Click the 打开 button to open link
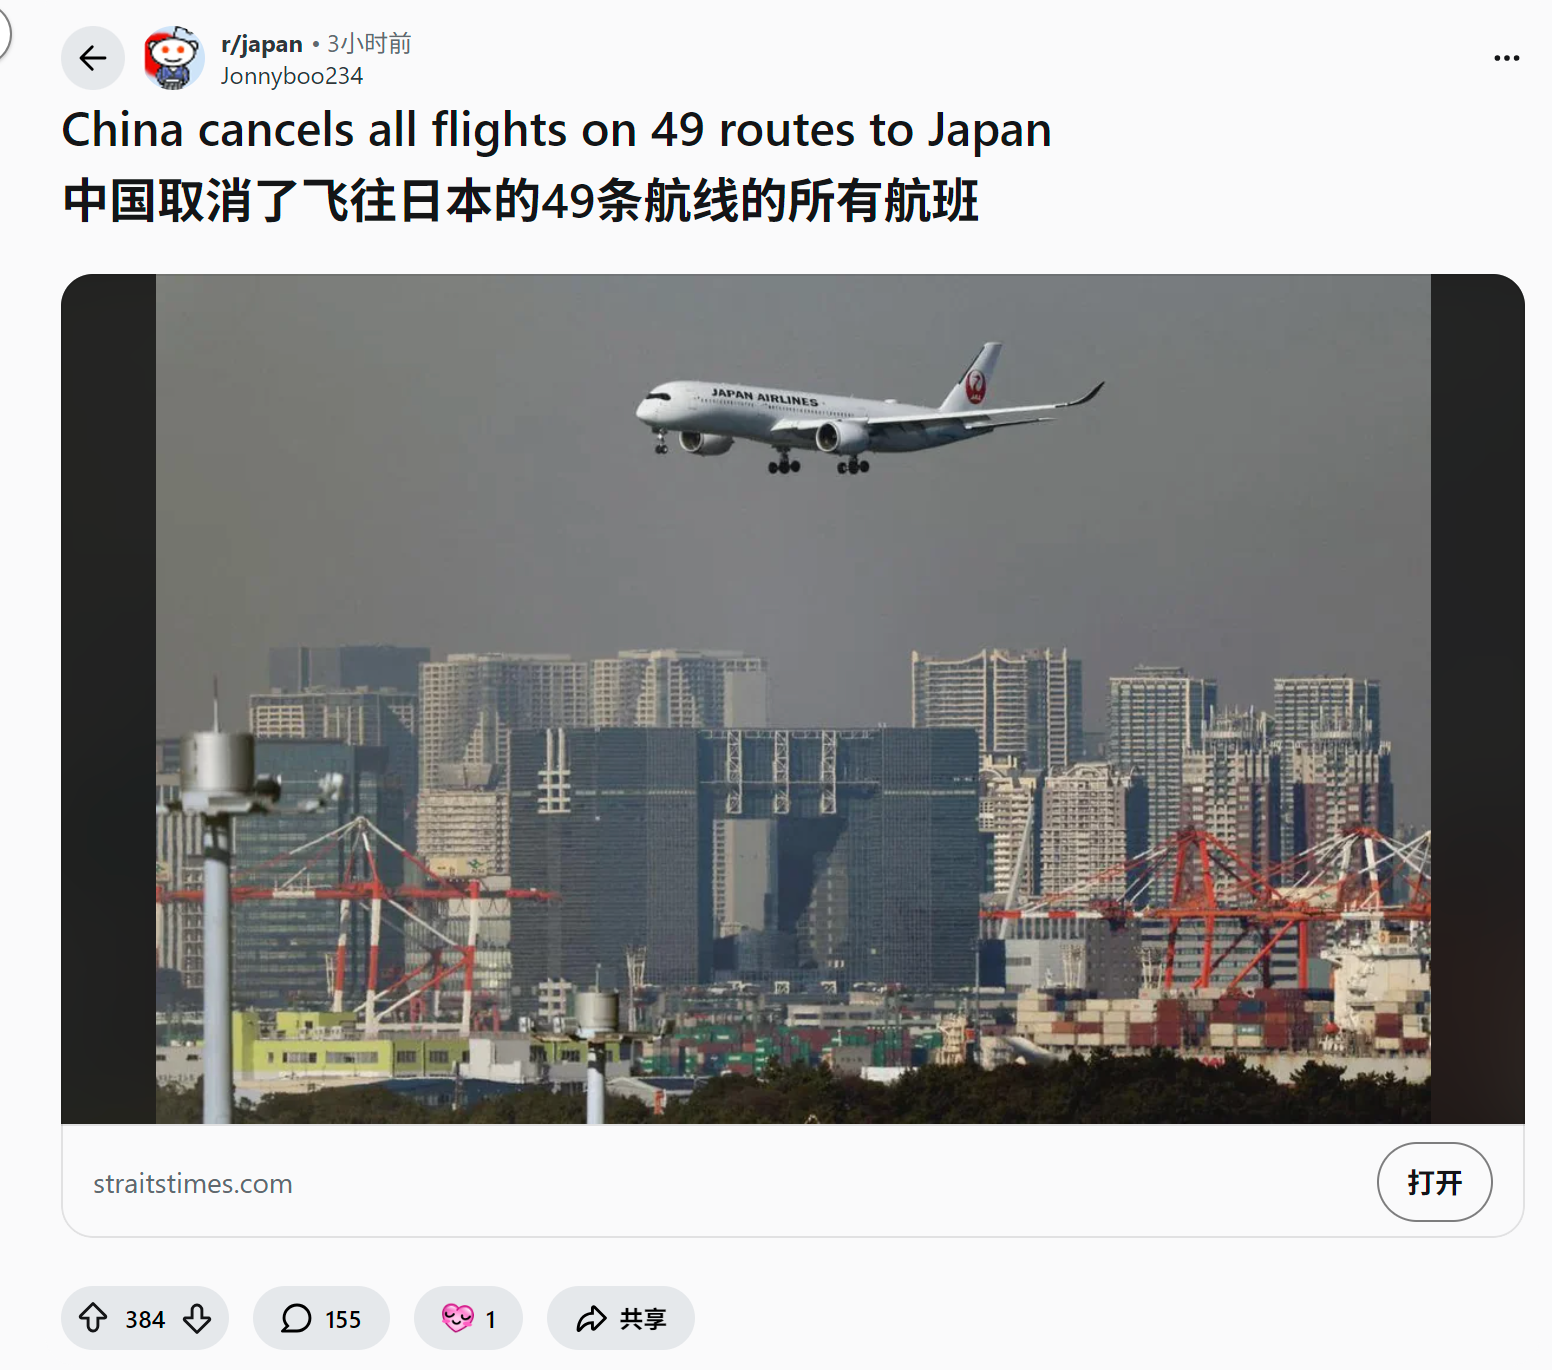The height and width of the screenshot is (1370, 1552). 1434,1182
